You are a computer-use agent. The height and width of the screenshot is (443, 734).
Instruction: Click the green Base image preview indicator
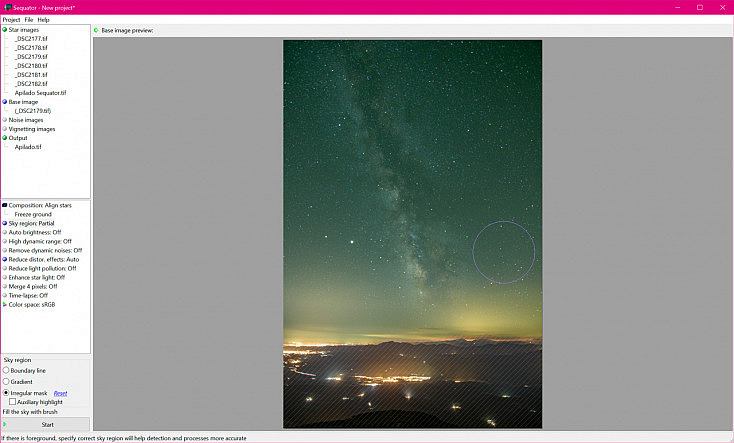pyautogui.click(x=96, y=30)
